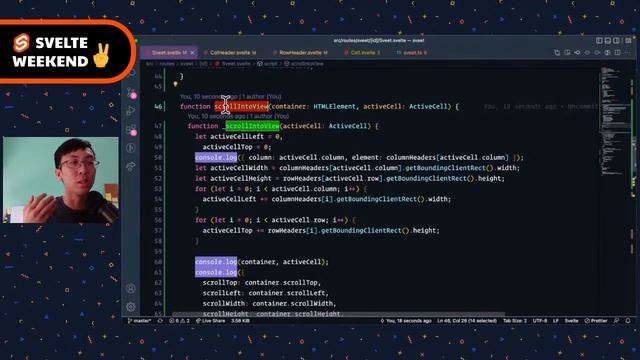The width and height of the screenshot is (640, 360).
Task: Click the lightbulb code action icon
Action: tap(176, 84)
